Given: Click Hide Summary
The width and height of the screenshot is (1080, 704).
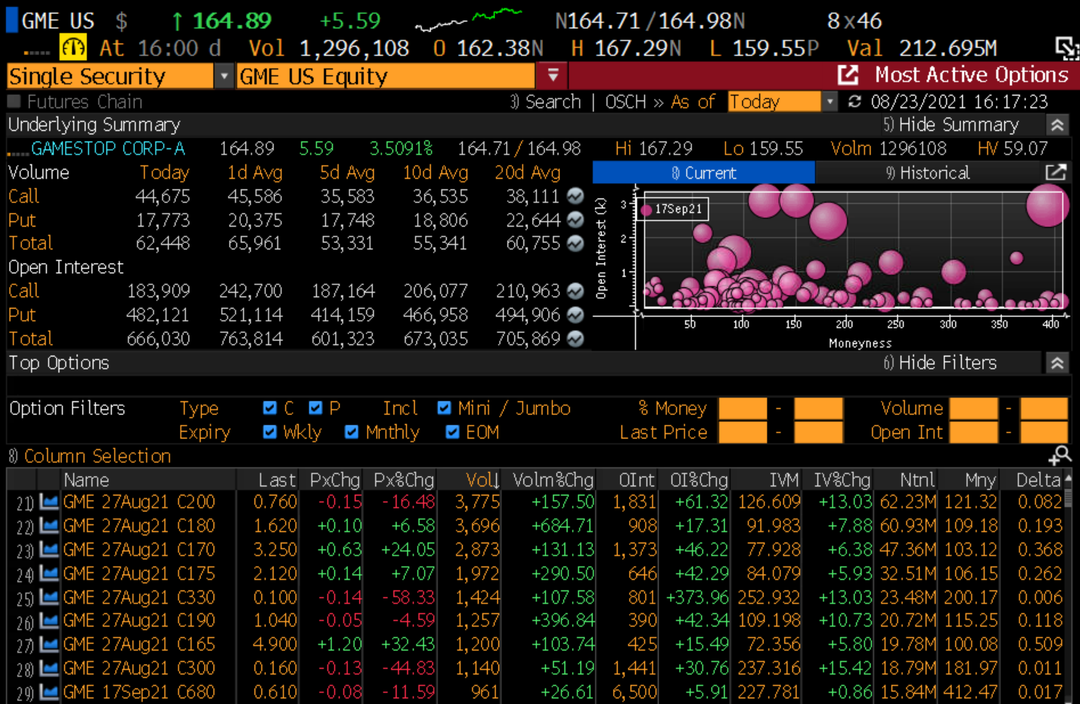Looking at the screenshot, I should tap(951, 125).
